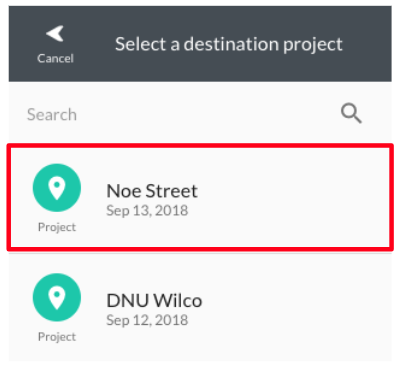Pick the DNU Wilco list row

[x=200, y=307]
